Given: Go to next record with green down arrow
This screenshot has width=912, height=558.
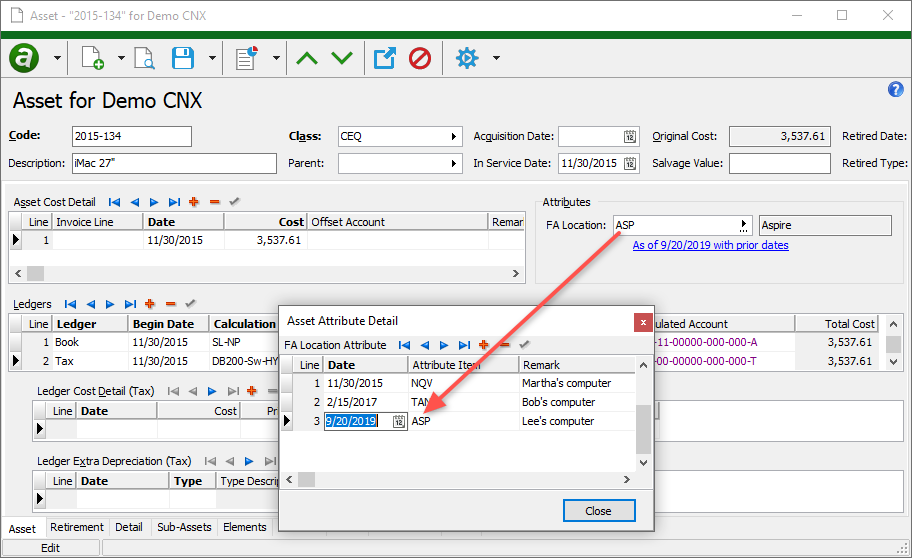Looking at the screenshot, I should [x=342, y=58].
